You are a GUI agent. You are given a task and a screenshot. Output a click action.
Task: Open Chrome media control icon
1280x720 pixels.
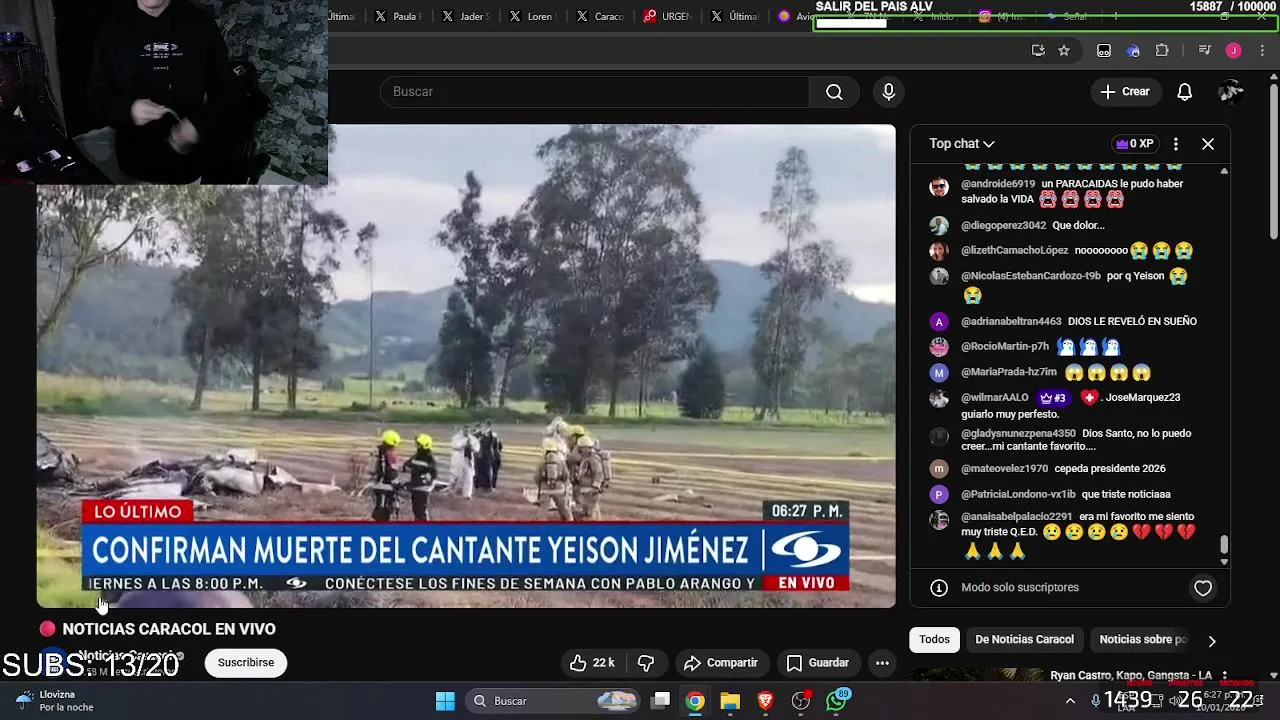click(x=1205, y=50)
